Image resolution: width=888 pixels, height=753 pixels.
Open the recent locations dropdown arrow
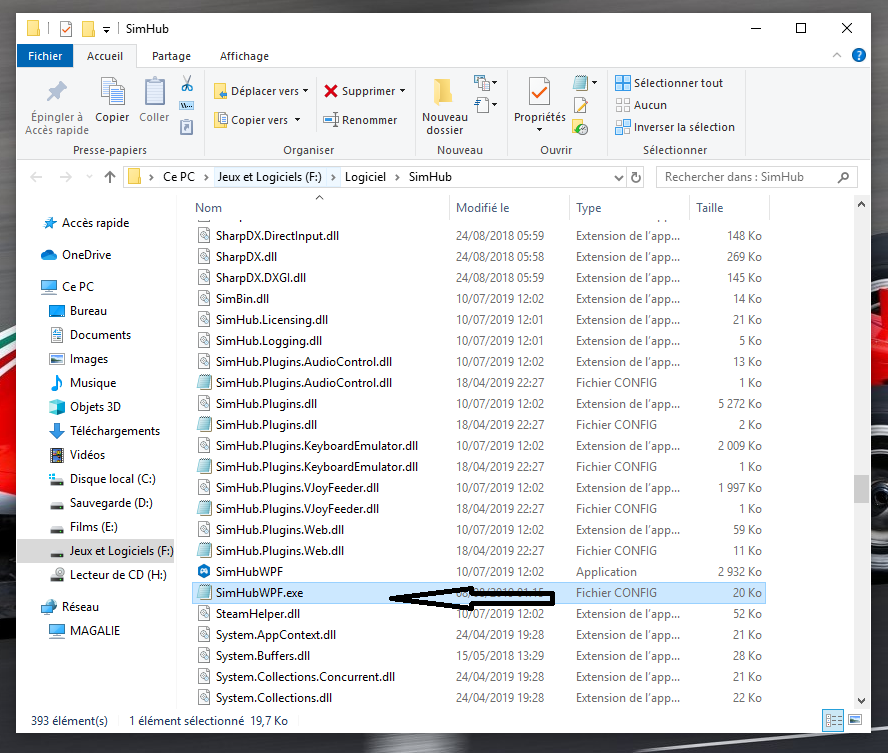89,177
